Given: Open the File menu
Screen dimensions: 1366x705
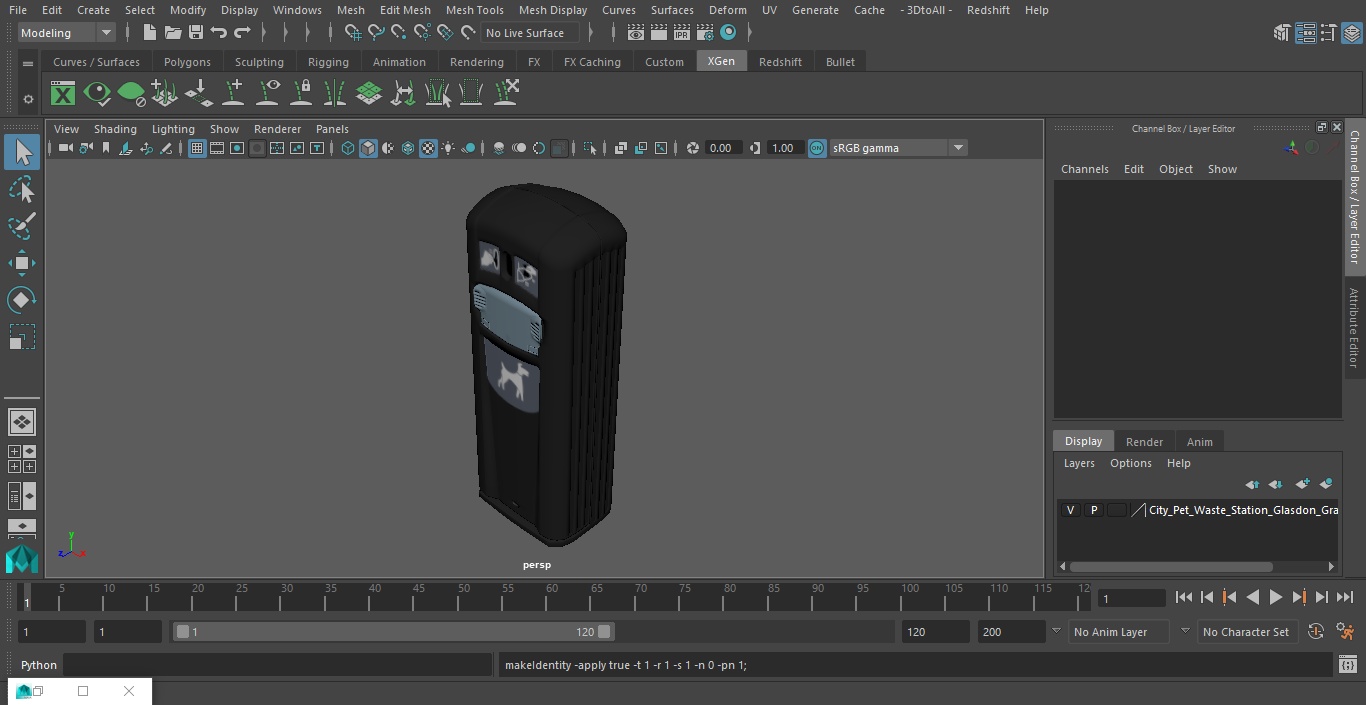Looking at the screenshot, I should click(x=18, y=10).
